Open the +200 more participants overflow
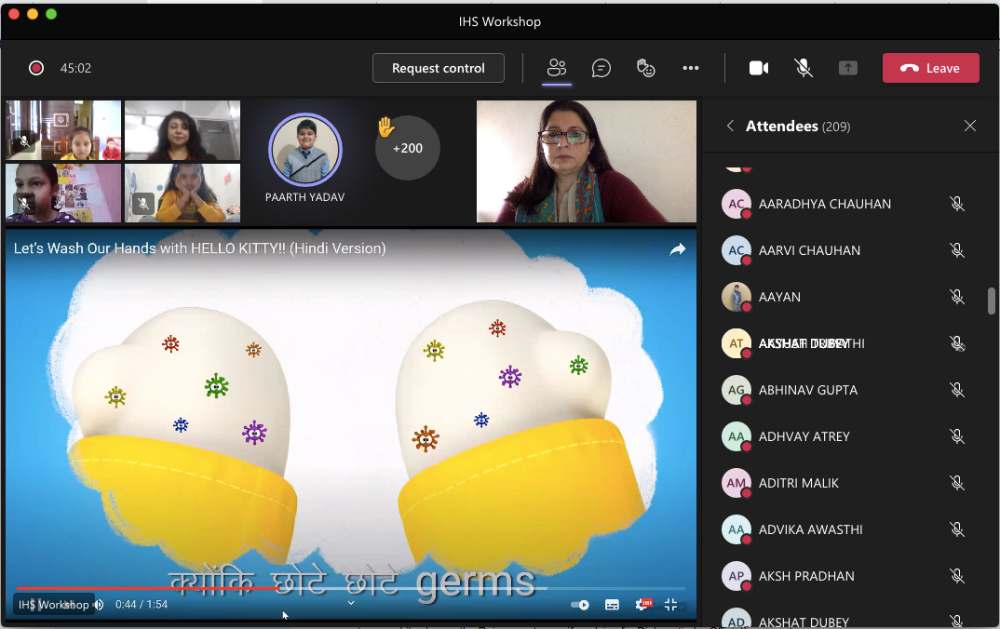 pos(408,148)
